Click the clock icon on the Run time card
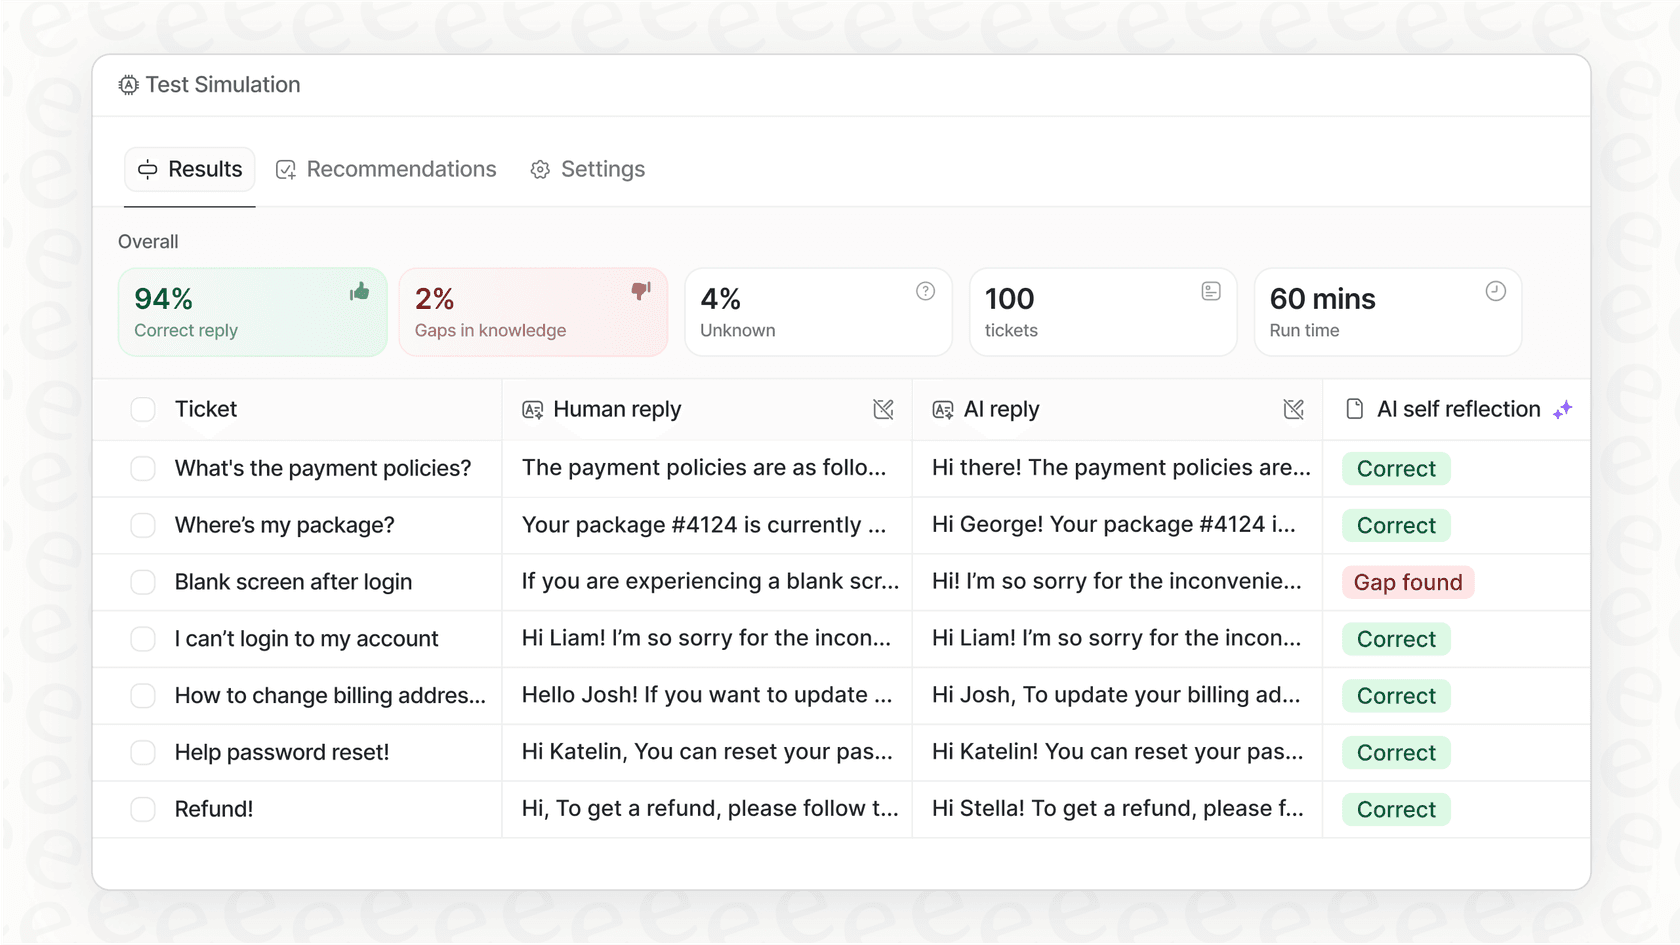 (x=1495, y=290)
